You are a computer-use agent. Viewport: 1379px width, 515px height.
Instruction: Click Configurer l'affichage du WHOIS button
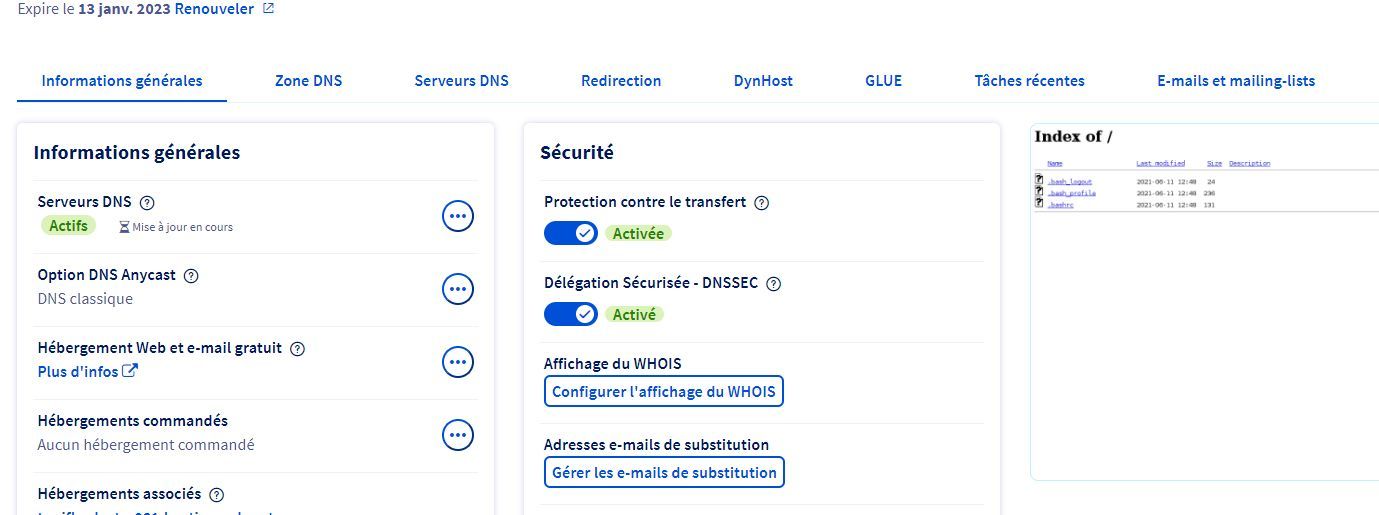(664, 392)
